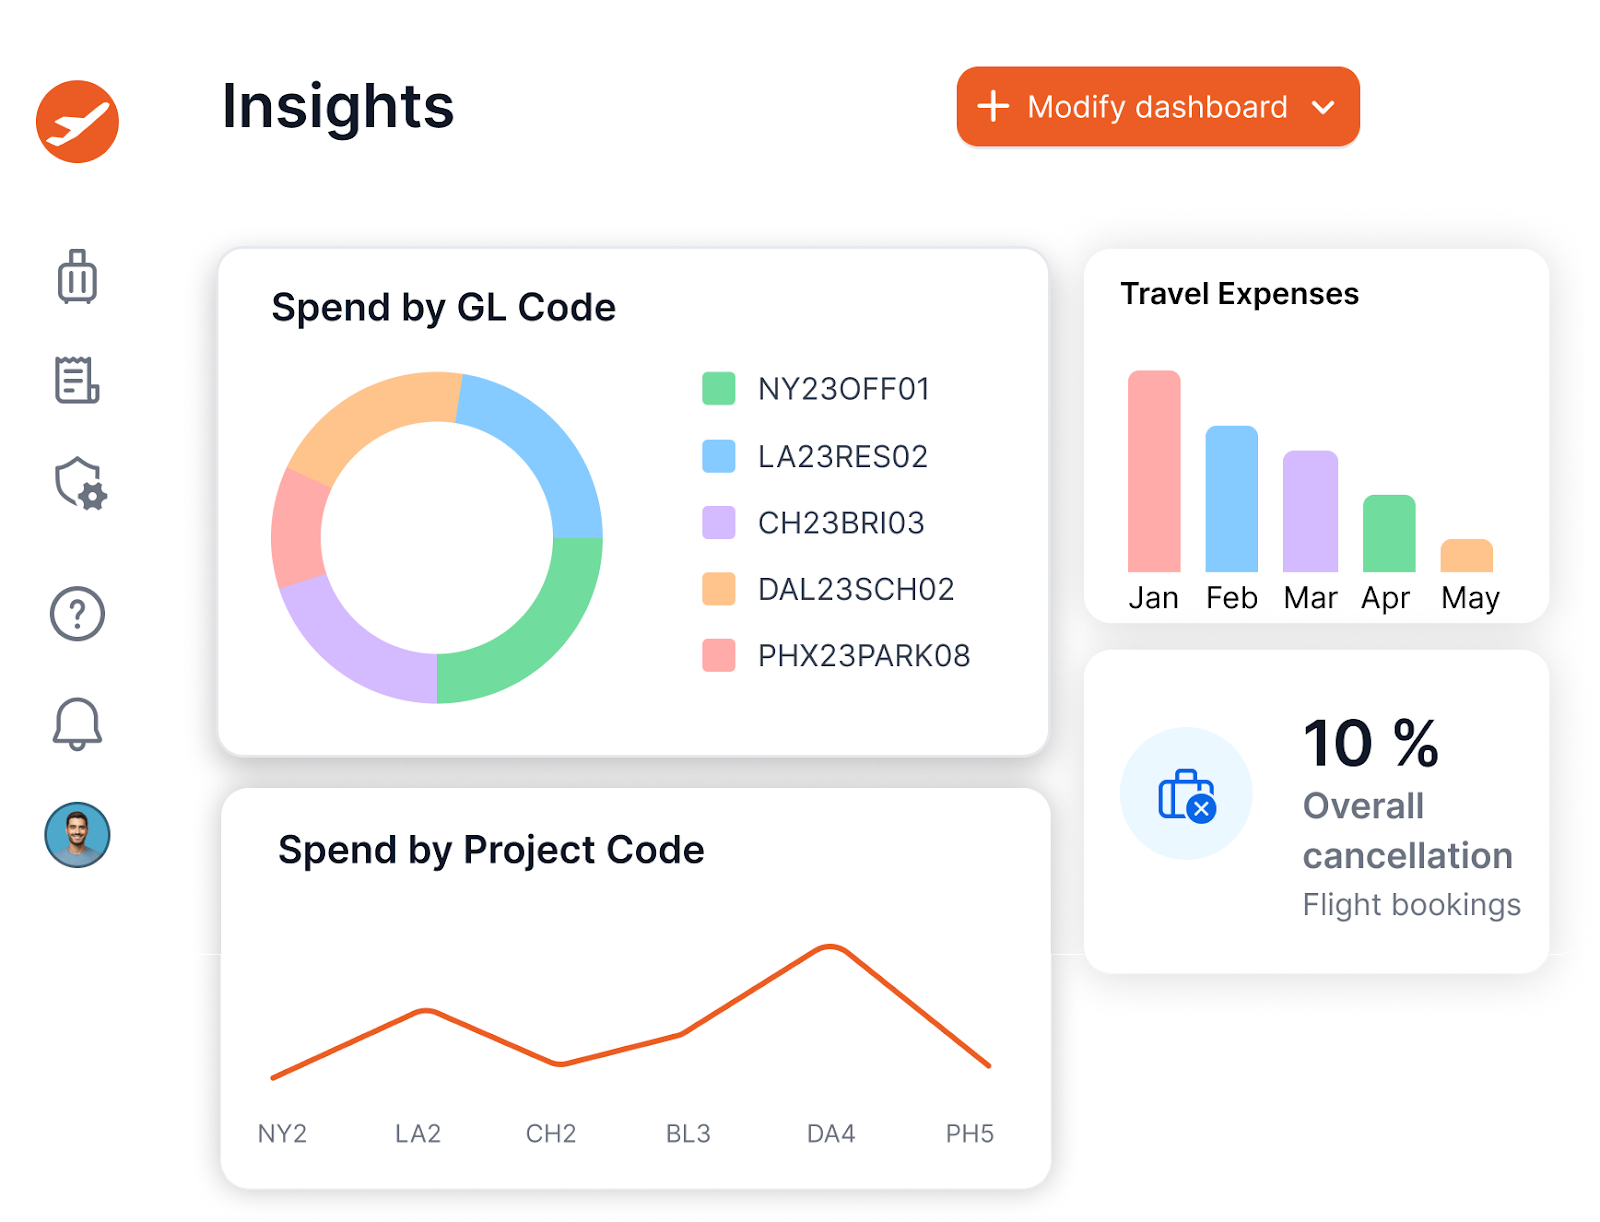Open the luggage trips icon in sidebar
1600x1222 pixels.
77,277
